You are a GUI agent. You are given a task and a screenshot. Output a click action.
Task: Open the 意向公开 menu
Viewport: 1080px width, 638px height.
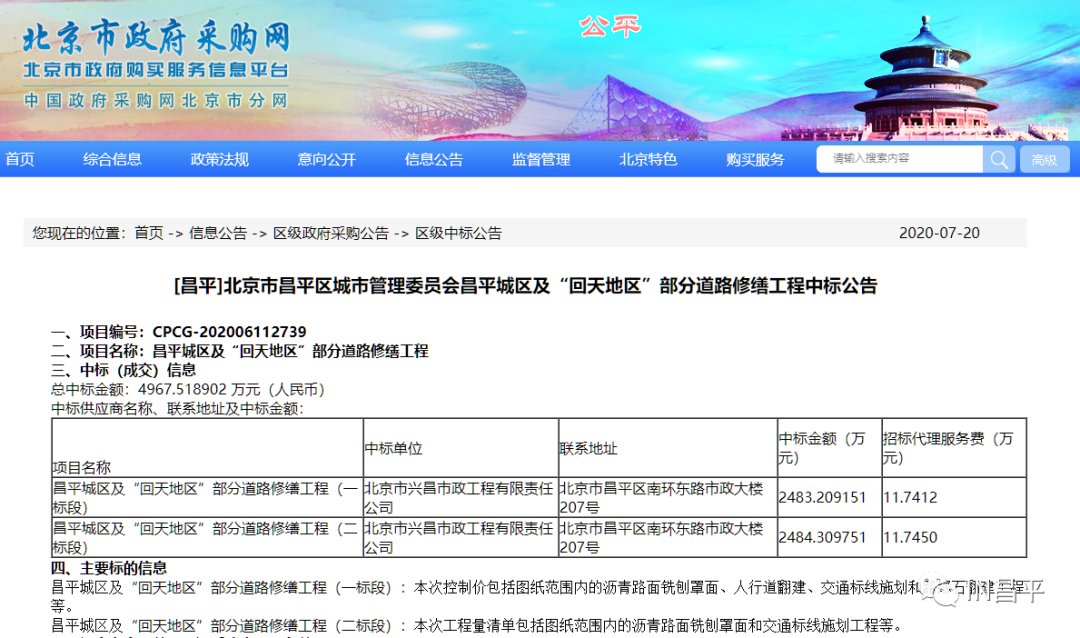(326, 159)
